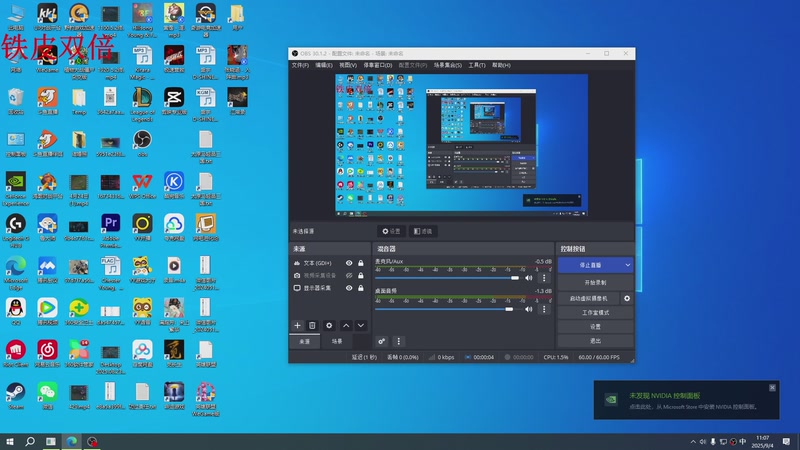This screenshot has width=800, height=450.
Task: Open 麦克风/Aux channel three-dot options
Action: 544,278
